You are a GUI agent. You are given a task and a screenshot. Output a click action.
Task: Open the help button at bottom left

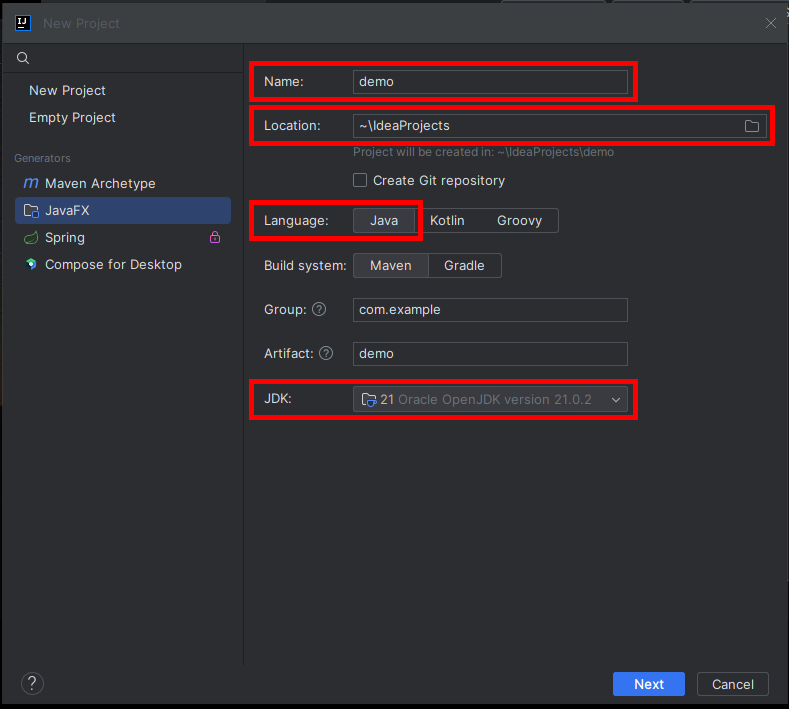tap(32, 683)
